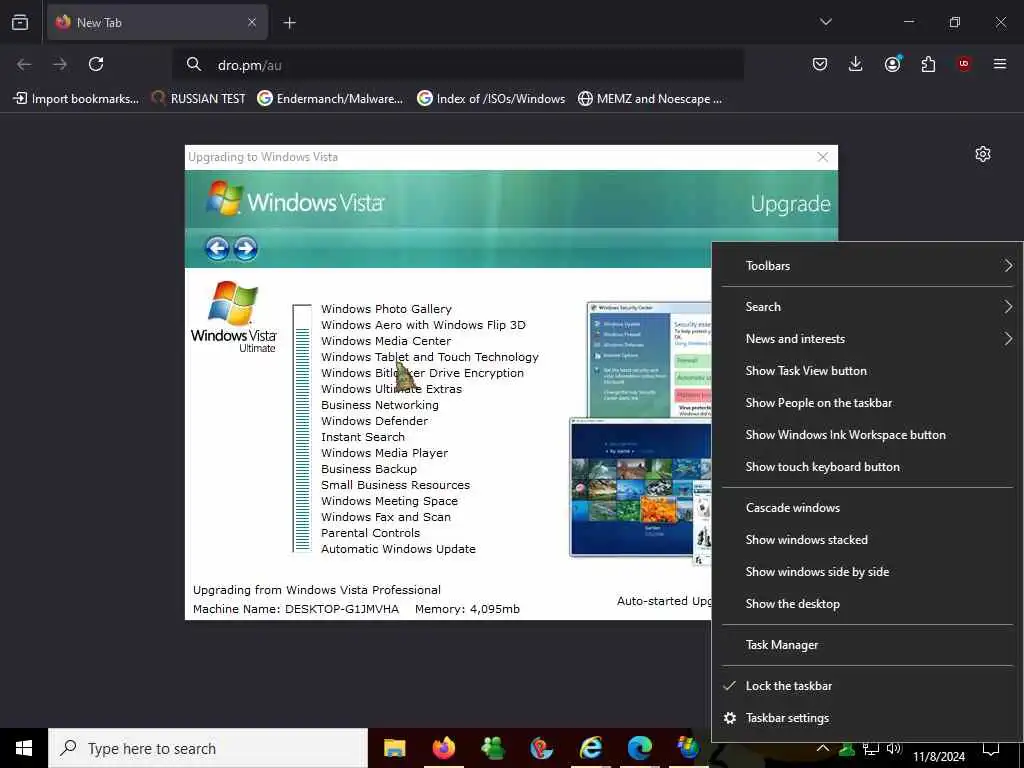
Task: Open the Index of /ISOs/Windows bookmark
Action: point(491,99)
